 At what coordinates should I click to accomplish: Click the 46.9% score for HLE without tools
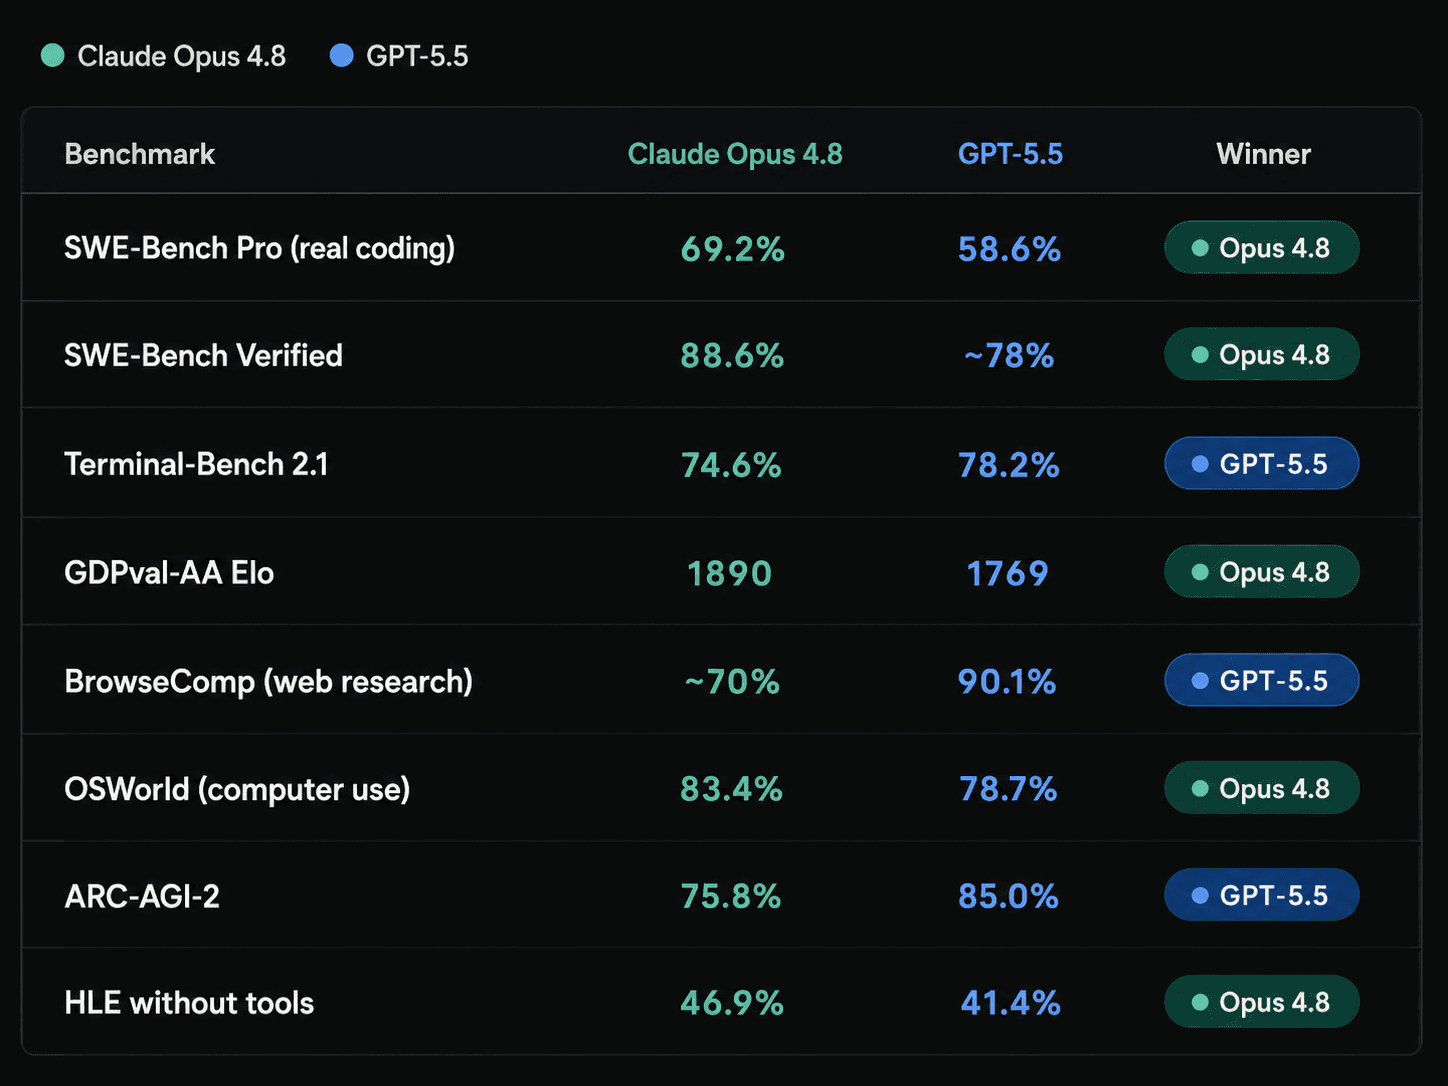[x=732, y=1003]
